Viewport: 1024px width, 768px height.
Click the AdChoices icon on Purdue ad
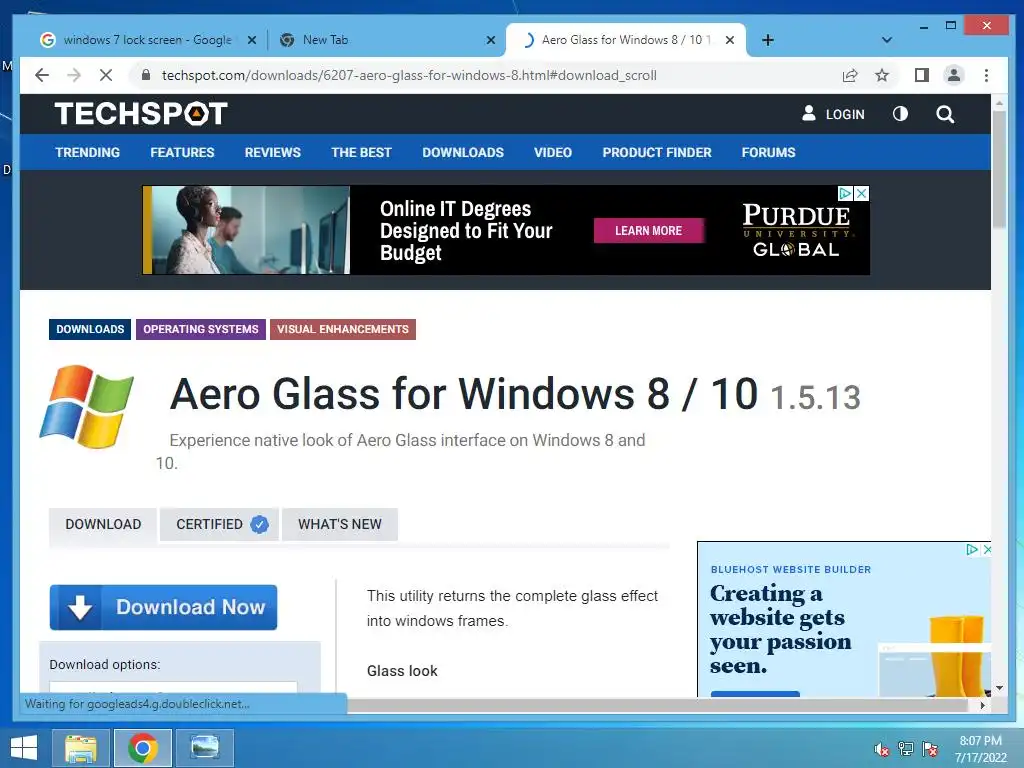pos(846,193)
